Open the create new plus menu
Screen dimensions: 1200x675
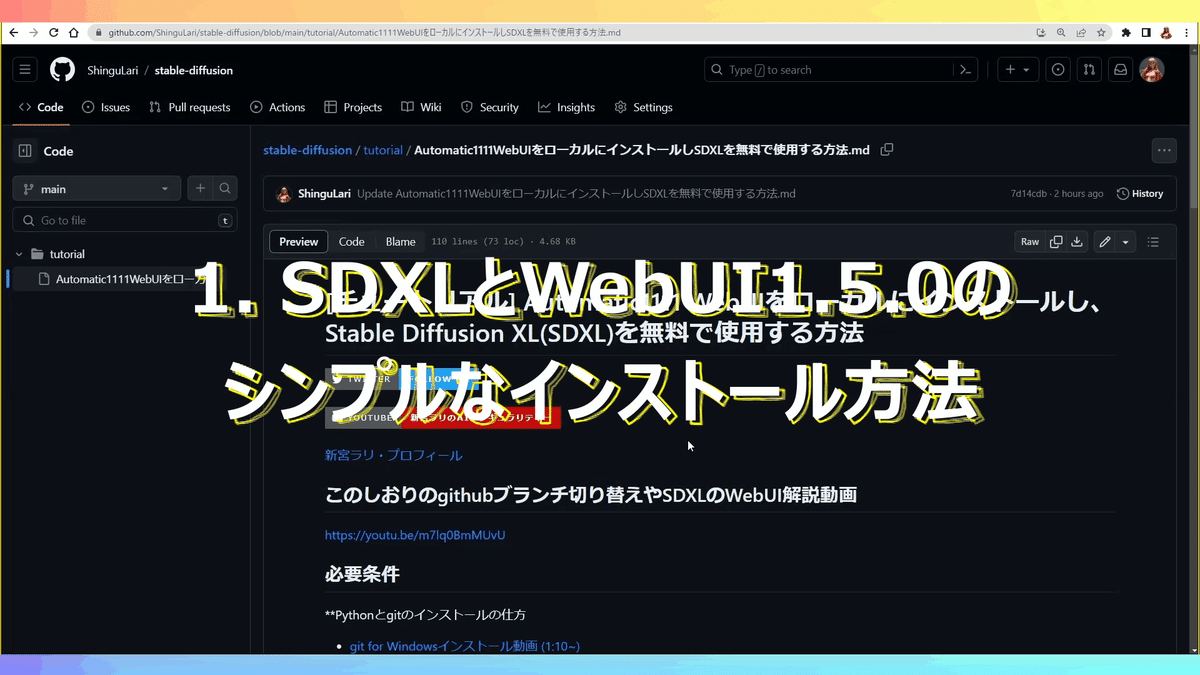coord(1018,70)
